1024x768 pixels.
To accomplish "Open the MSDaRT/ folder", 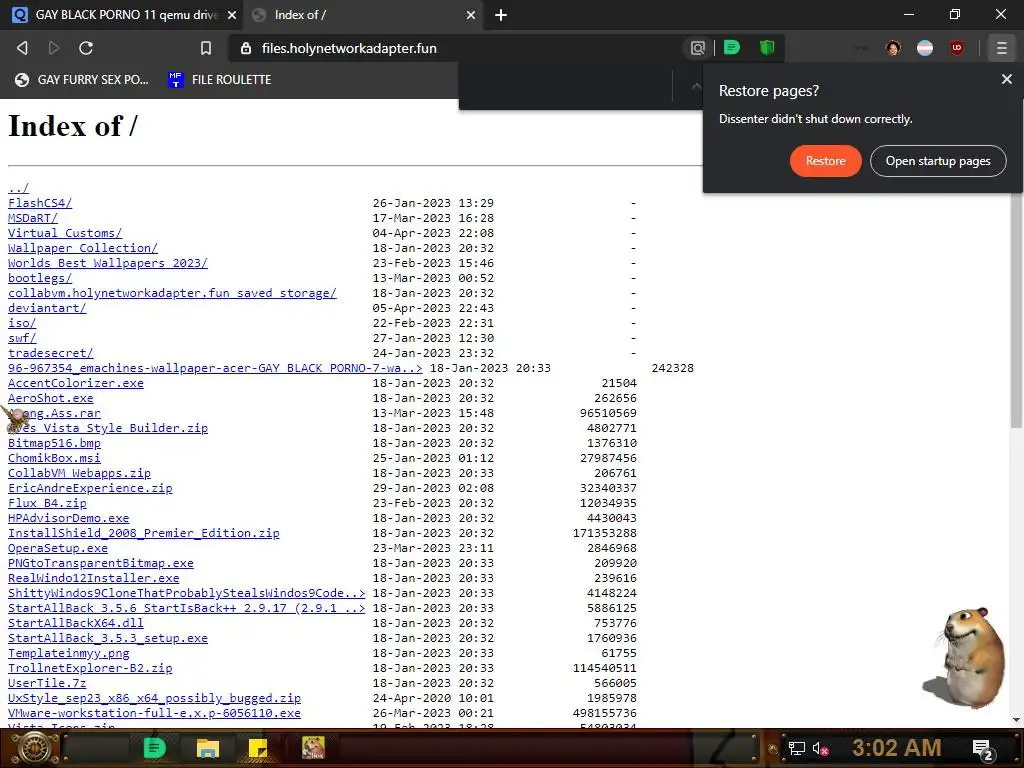I will [33, 218].
